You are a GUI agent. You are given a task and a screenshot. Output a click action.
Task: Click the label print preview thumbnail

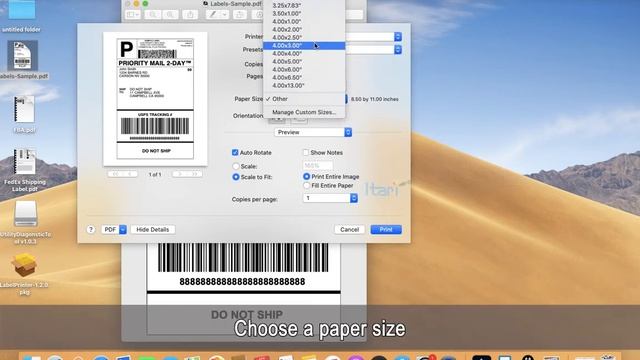click(155, 99)
